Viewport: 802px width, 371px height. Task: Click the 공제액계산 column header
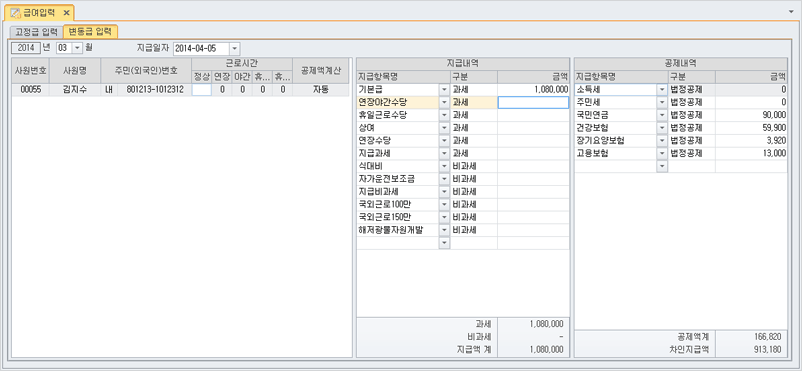[x=321, y=71]
